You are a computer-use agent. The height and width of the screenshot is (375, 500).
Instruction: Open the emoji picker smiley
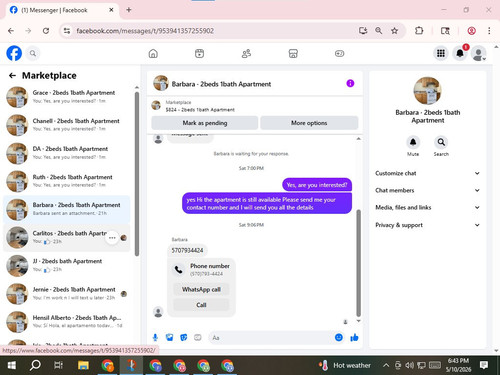(x=339, y=338)
